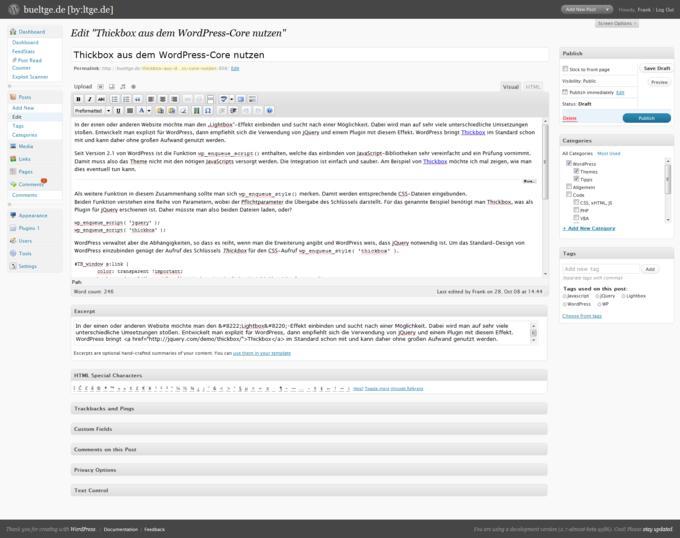Screen dimensions: 680x538
Task: Select the text color A button
Action: point(141,111)
